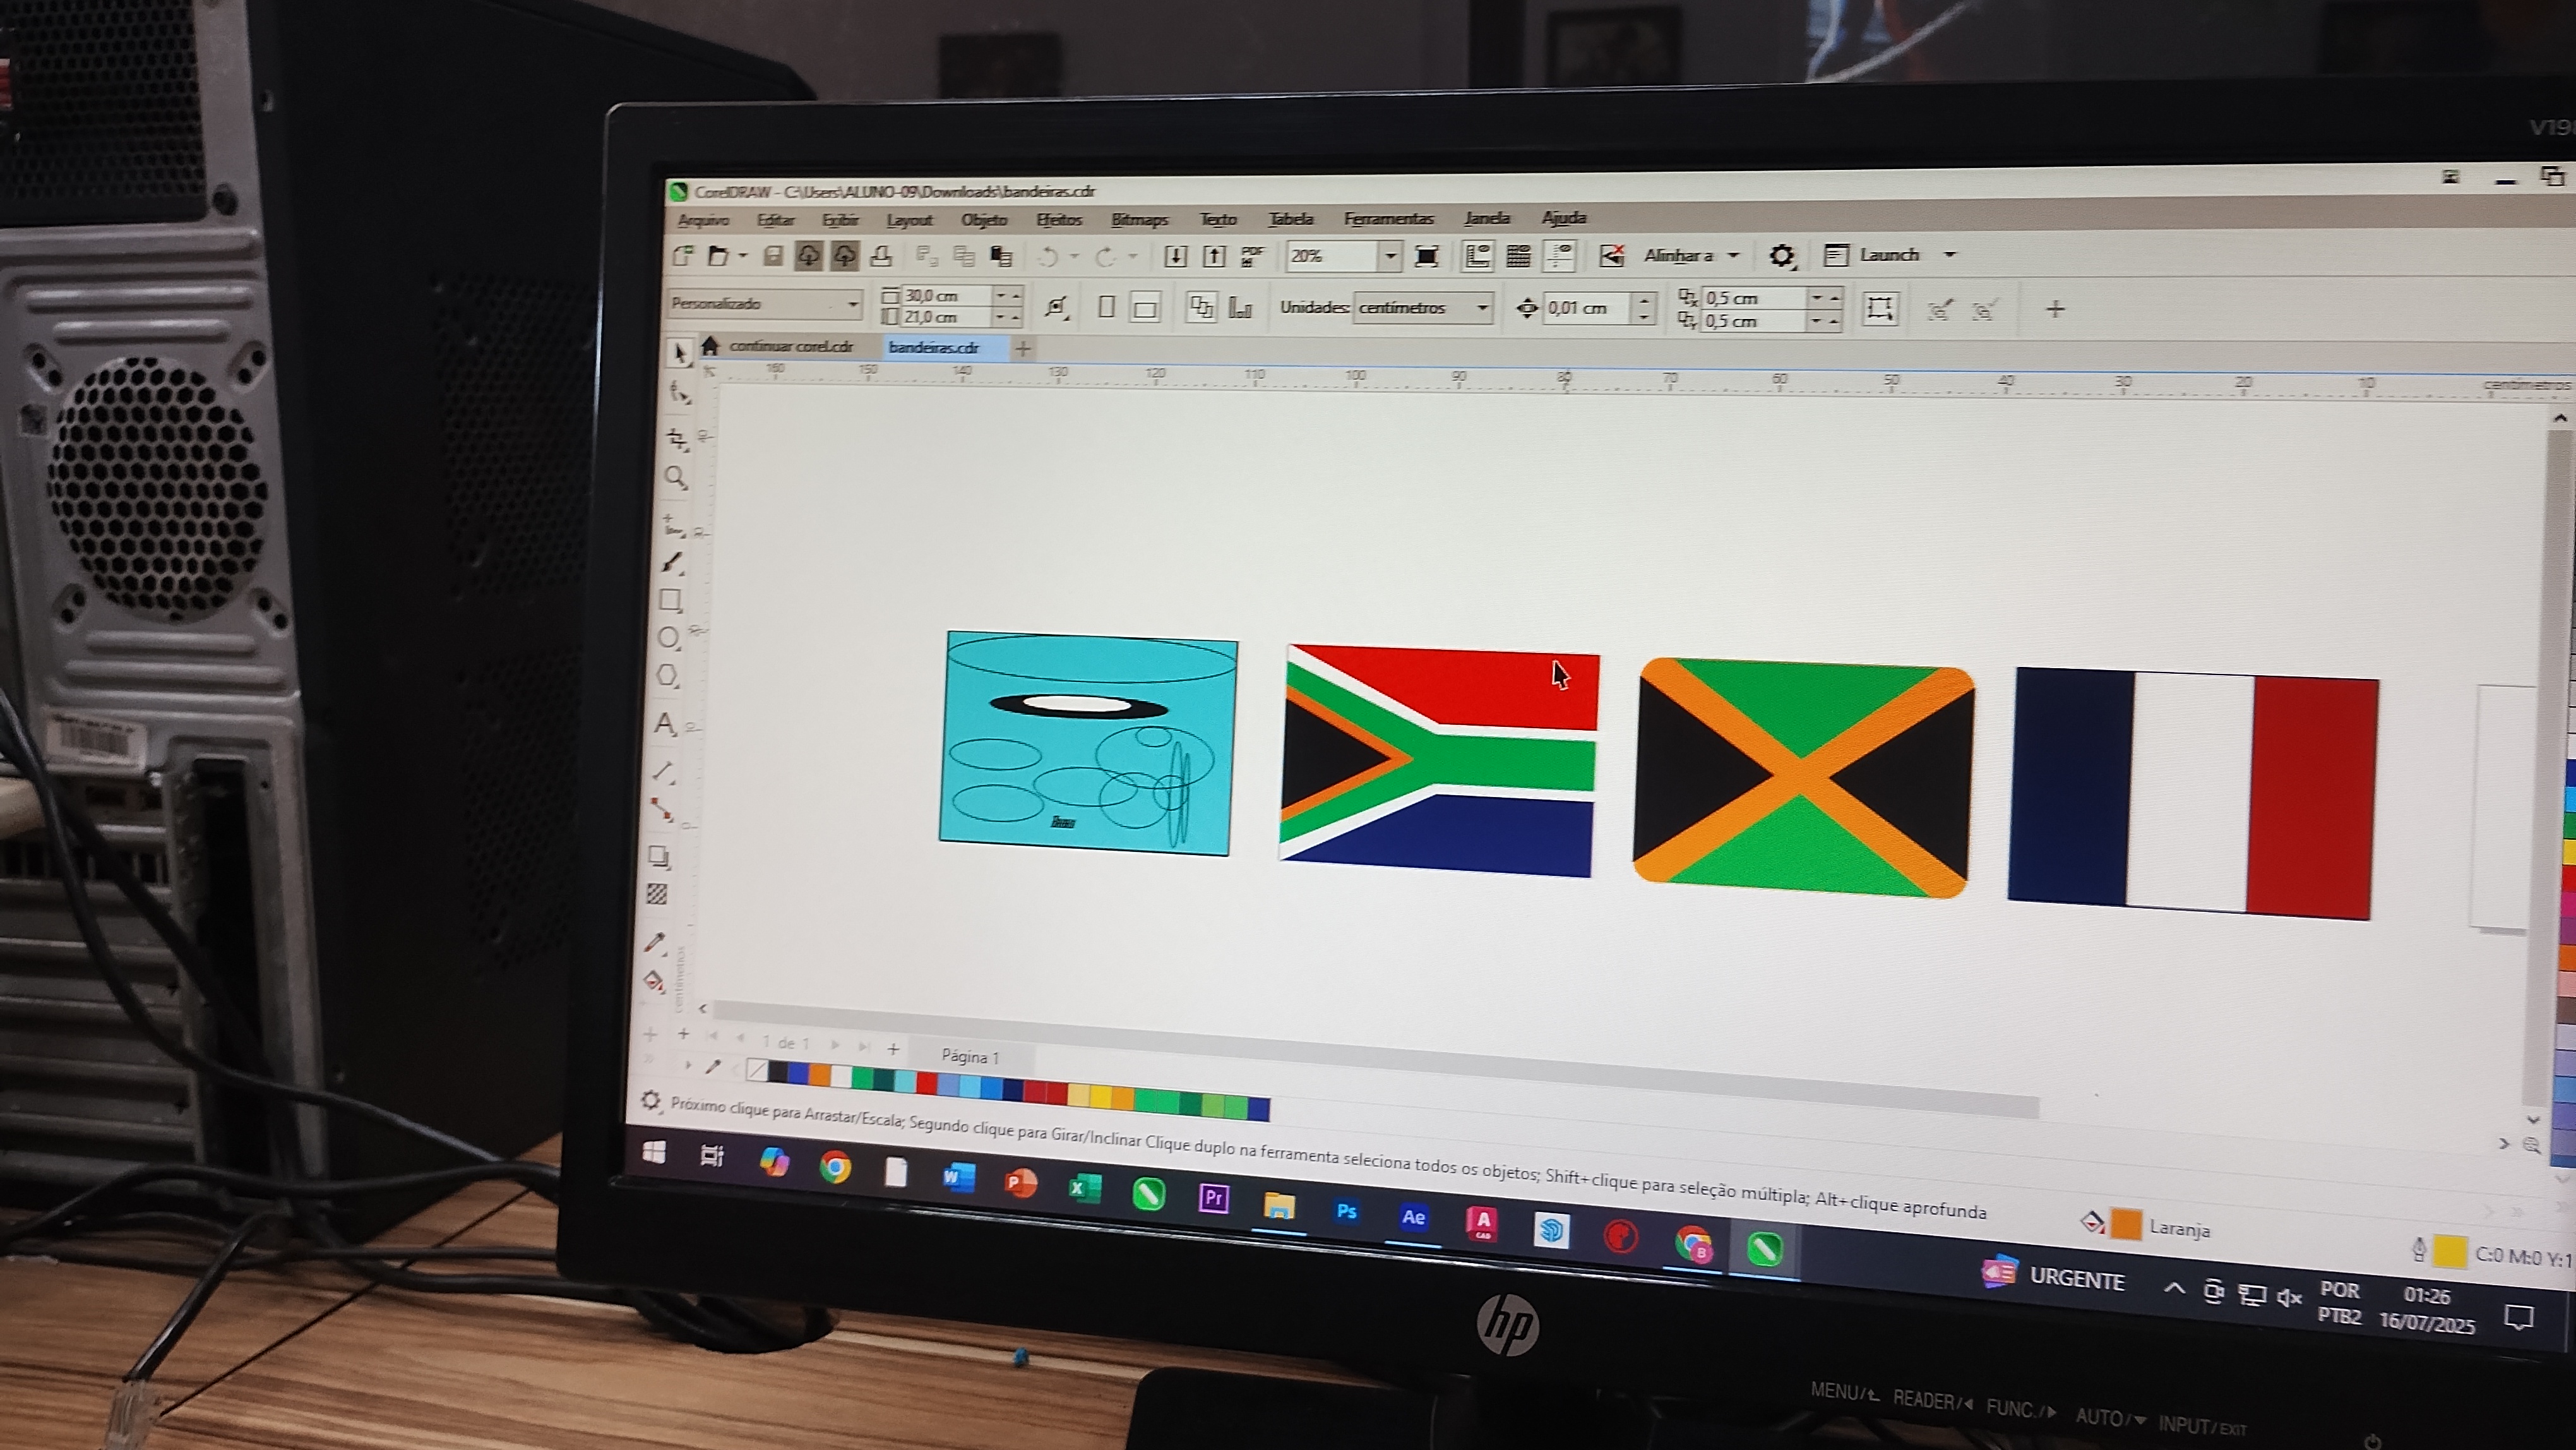Viewport: 2576px width, 1450px height.
Task: Select the Connector tool
Action: 662,809
